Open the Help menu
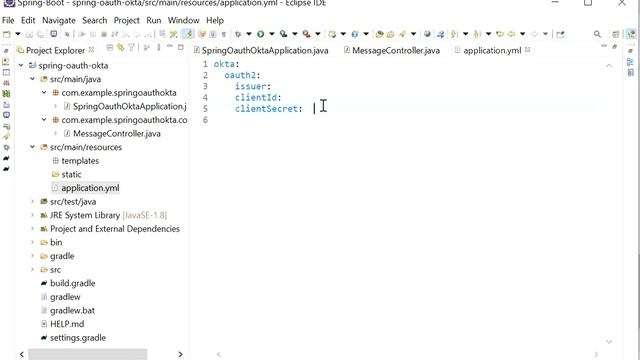The height and width of the screenshot is (360, 640). point(215,20)
